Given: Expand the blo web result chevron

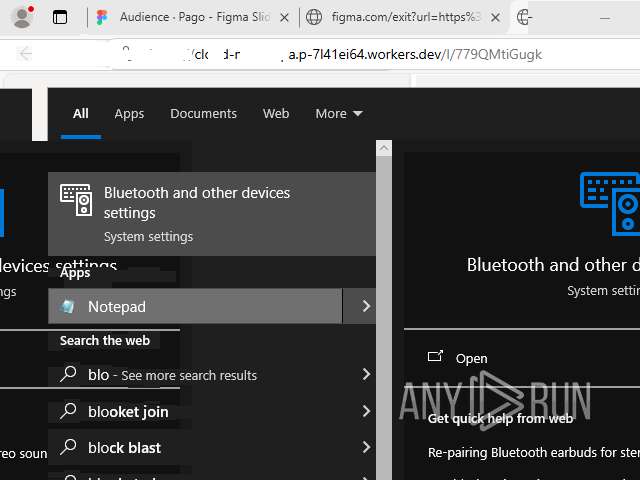Looking at the screenshot, I should coord(366,374).
